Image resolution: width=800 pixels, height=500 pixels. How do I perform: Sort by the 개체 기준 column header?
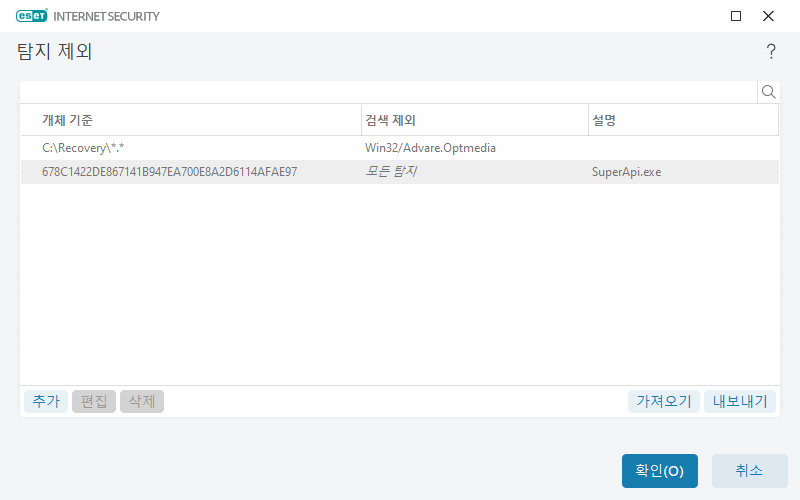point(191,120)
